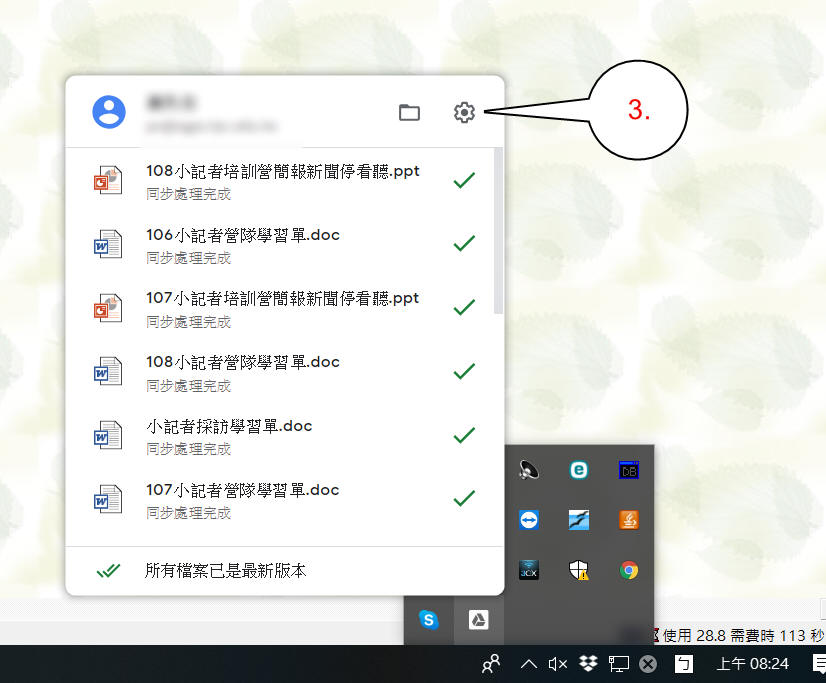Open 107小記者培訓營簡報新聞停看聽.ppt file entry
Screen dimensions: 826x683
tap(280, 308)
